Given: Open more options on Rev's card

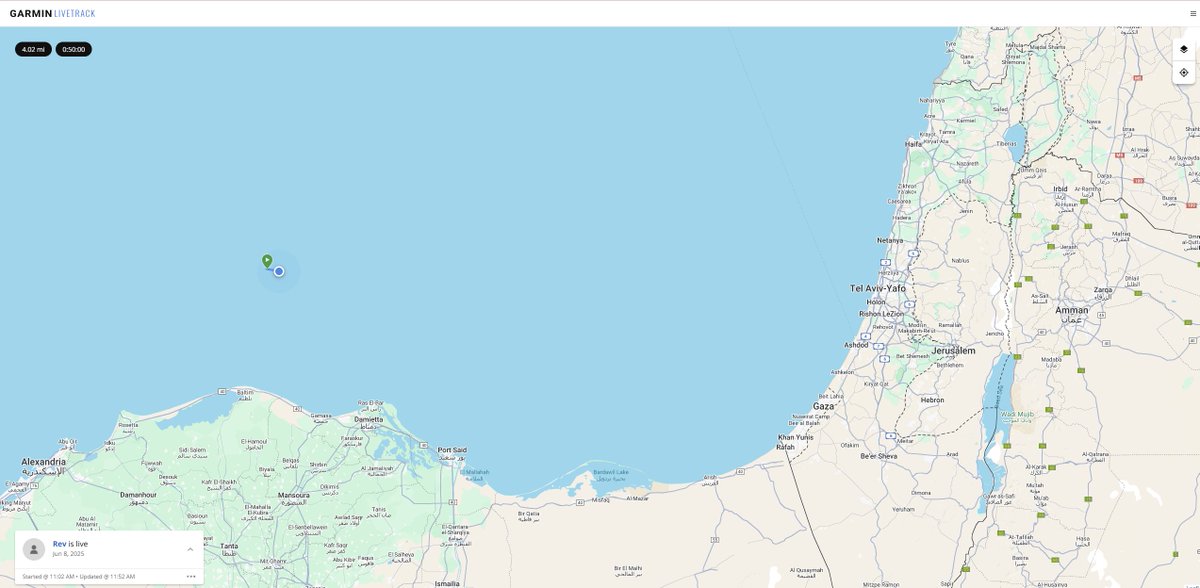Looking at the screenshot, I should pyautogui.click(x=190, y=576).
